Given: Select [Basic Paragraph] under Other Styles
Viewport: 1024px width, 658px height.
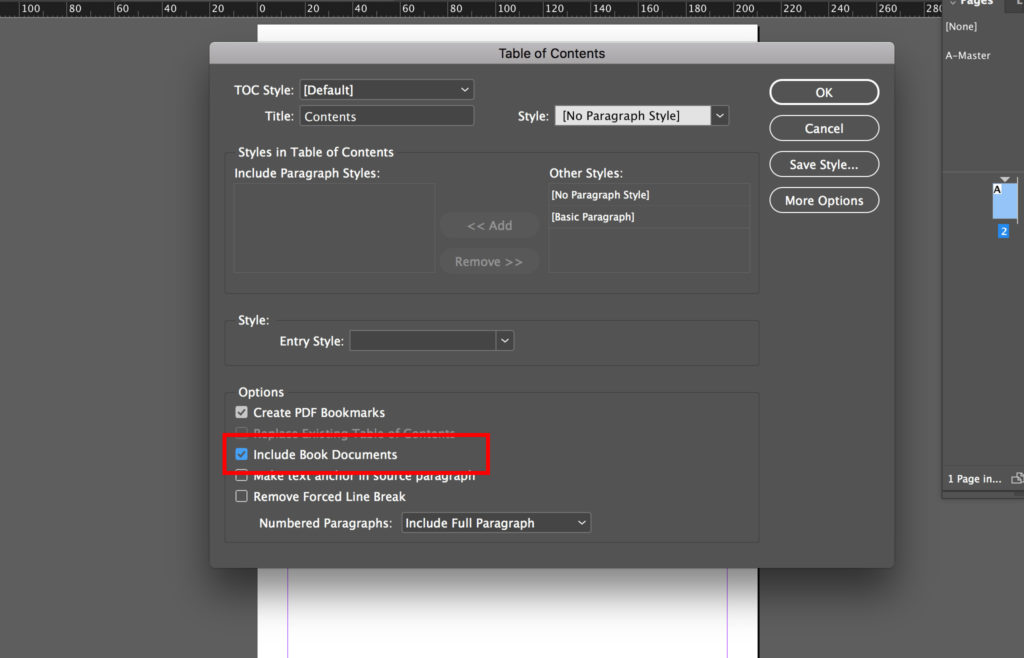Looking at the screenshot, I should pyautogui.click(x=592, y=216).
